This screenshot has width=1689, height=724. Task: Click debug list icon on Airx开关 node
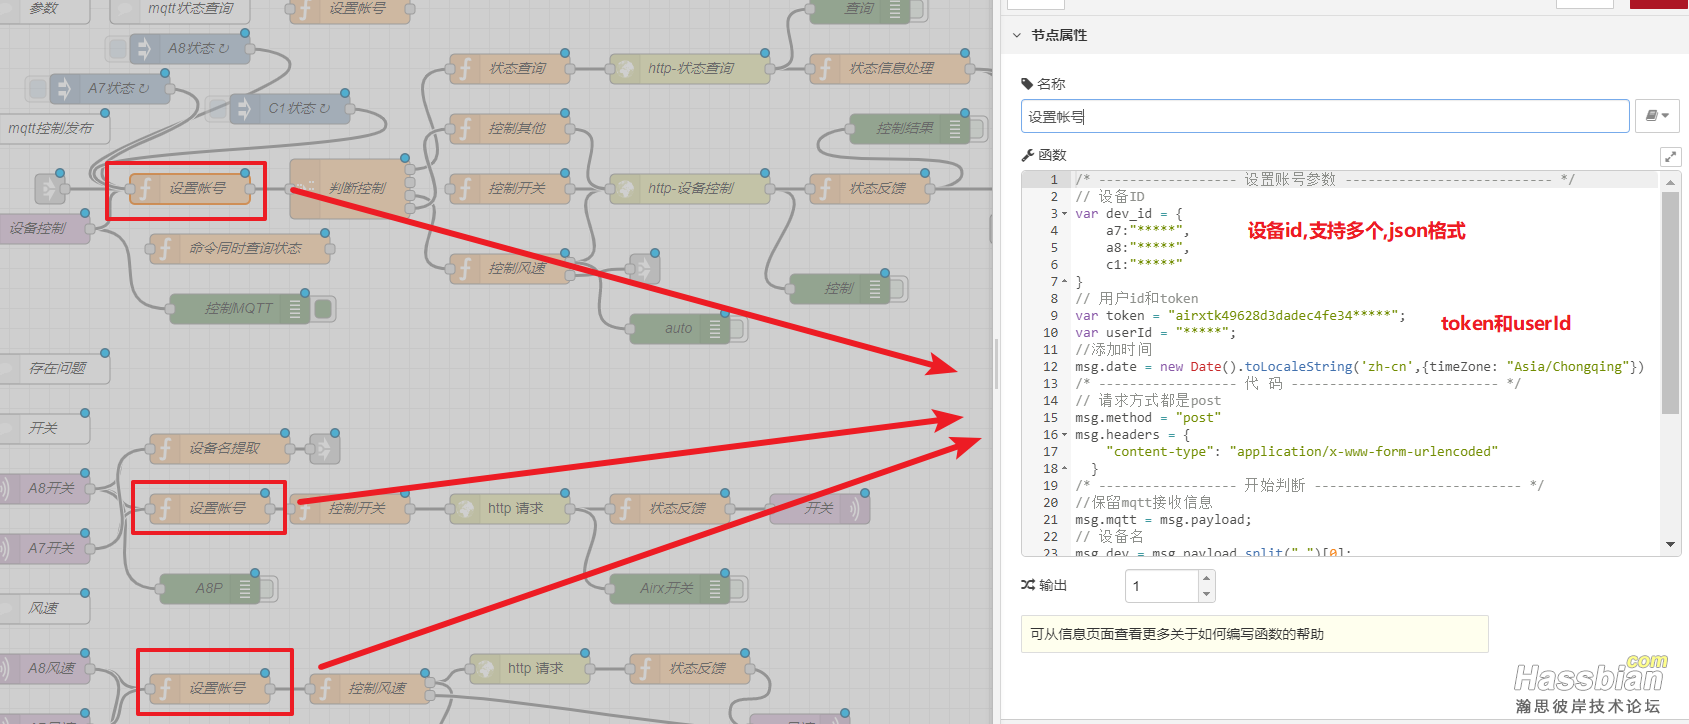(x=714, y=589)
